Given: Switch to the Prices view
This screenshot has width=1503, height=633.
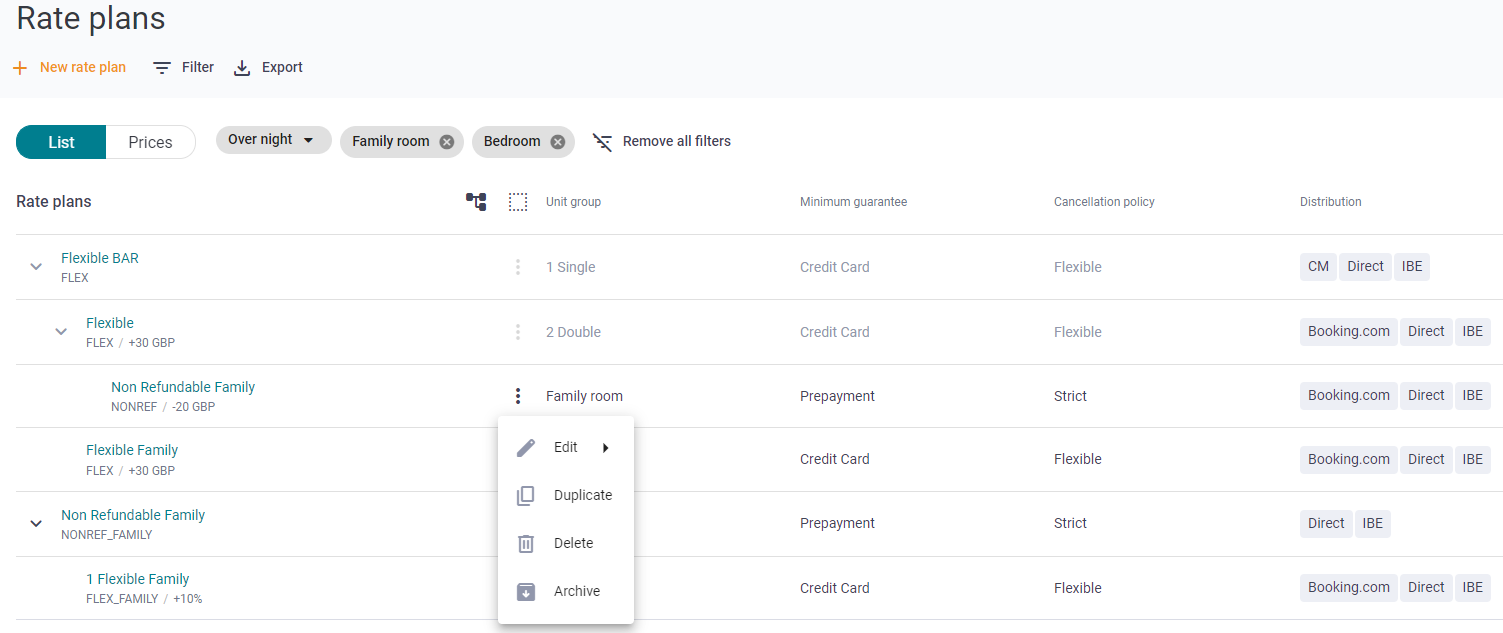Looking at the screenshot, I should pos(150,142).
